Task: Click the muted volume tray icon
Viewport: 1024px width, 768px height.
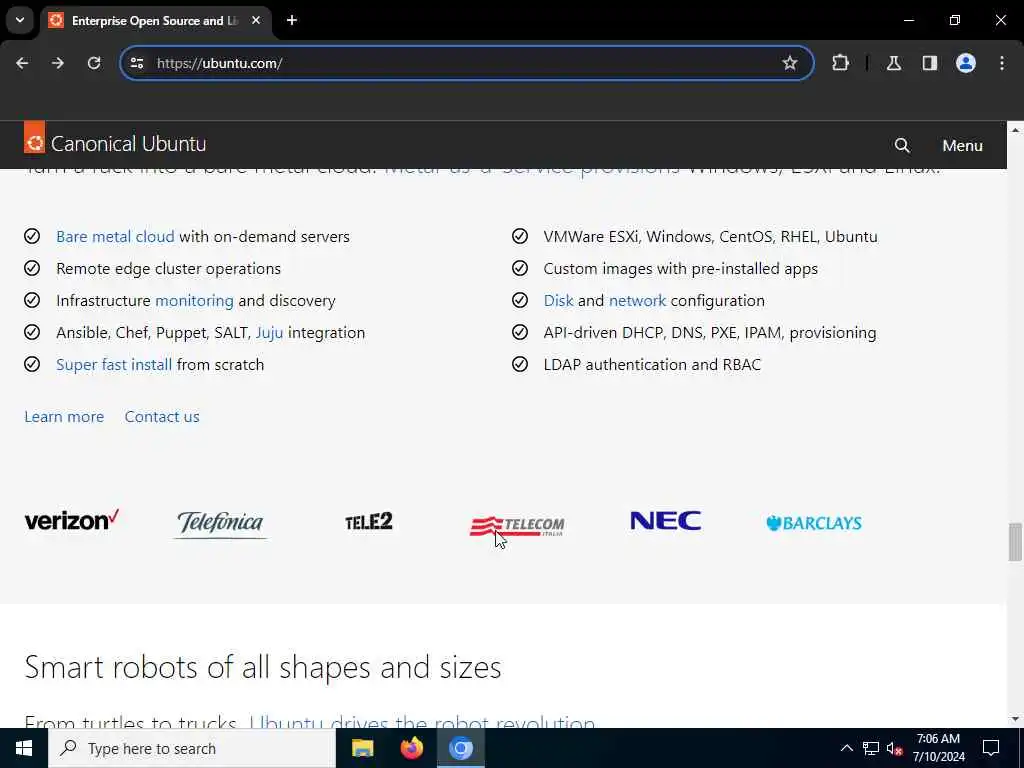Action: [x=895, y=748]
